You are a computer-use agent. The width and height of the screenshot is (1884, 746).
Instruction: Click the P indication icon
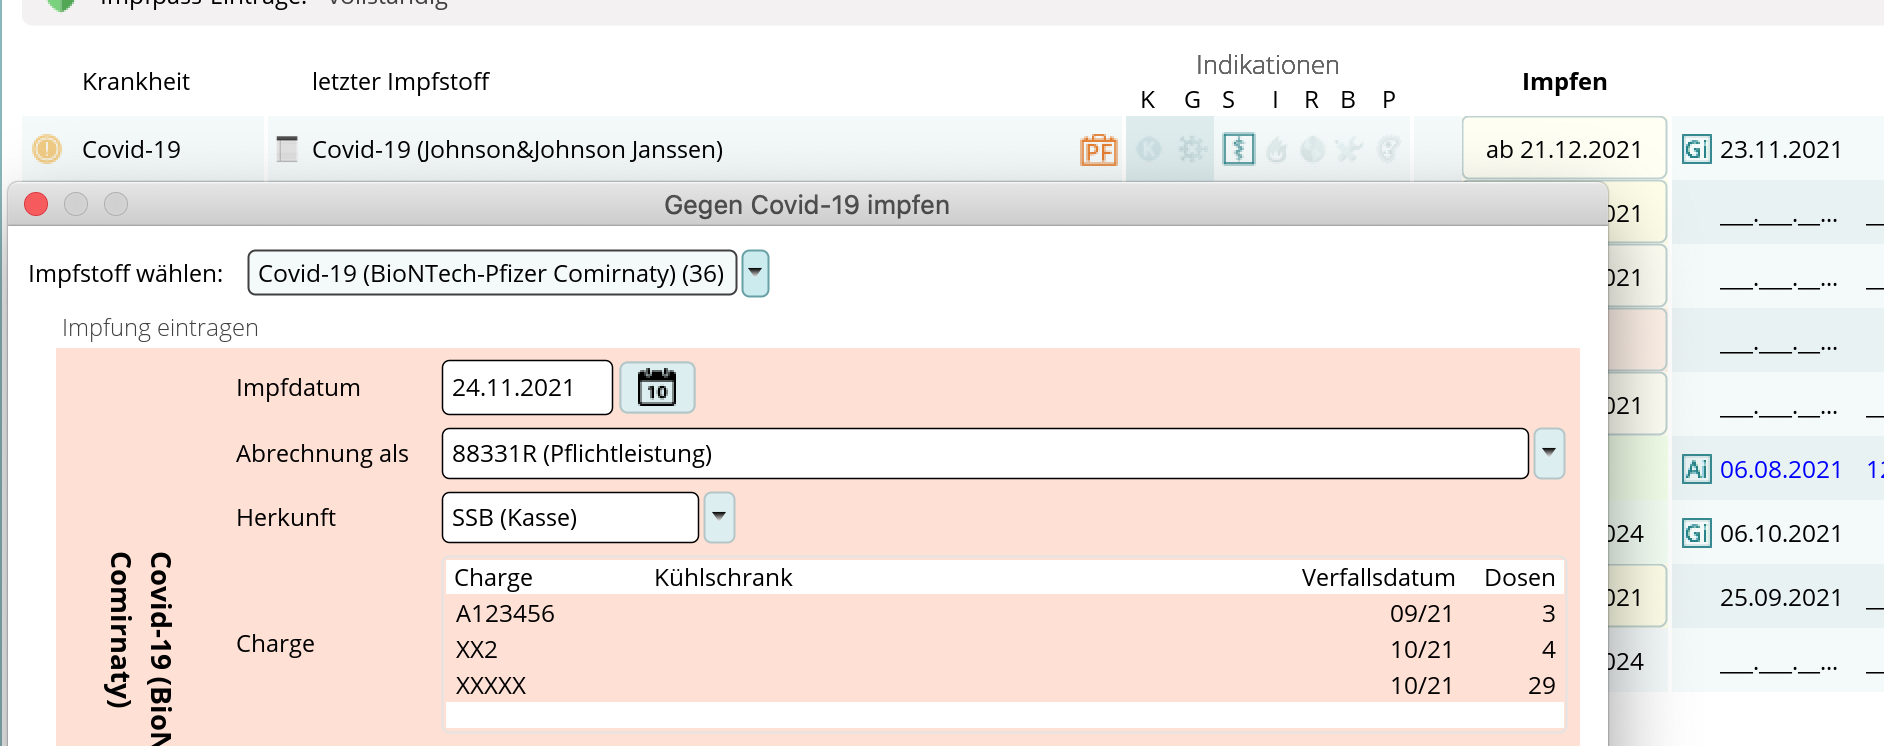tap(1388, 150)
